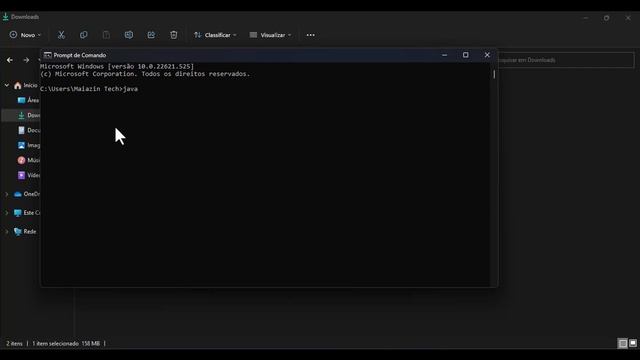The width and height of the screenshot is (640, 360).
Task: Open the Classificar sort dropdown
Action: [x=215, y=35]
